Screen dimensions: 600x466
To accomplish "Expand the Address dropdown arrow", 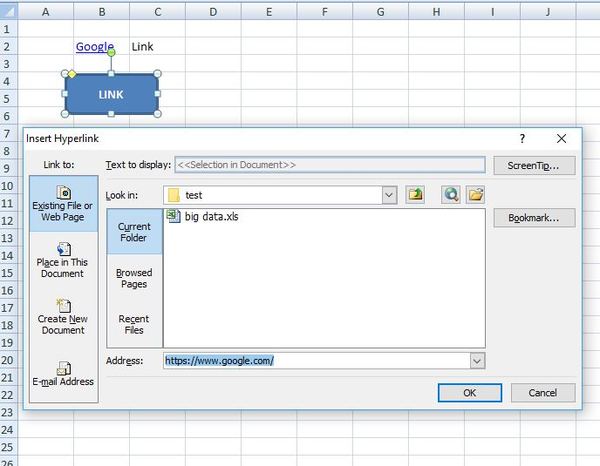I will point(476,360).
